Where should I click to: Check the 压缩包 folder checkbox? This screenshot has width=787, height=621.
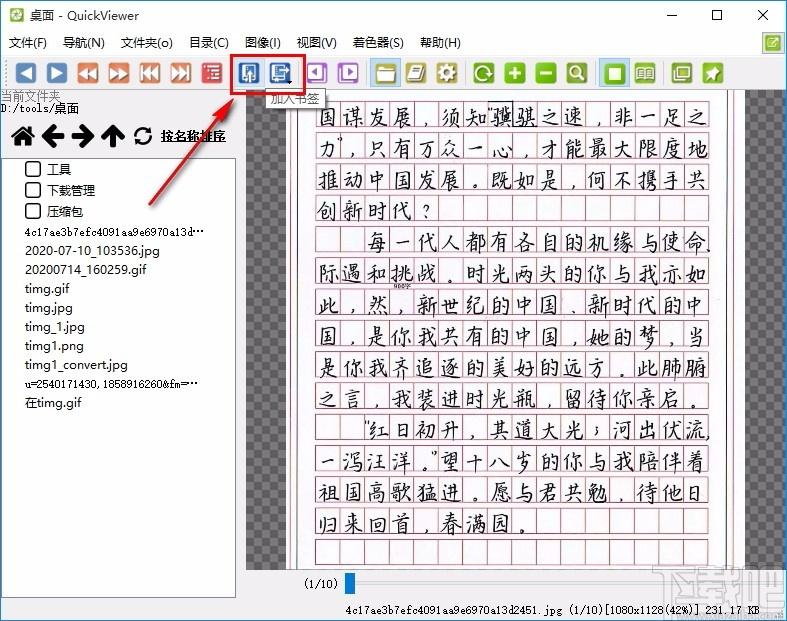point(33,211)
